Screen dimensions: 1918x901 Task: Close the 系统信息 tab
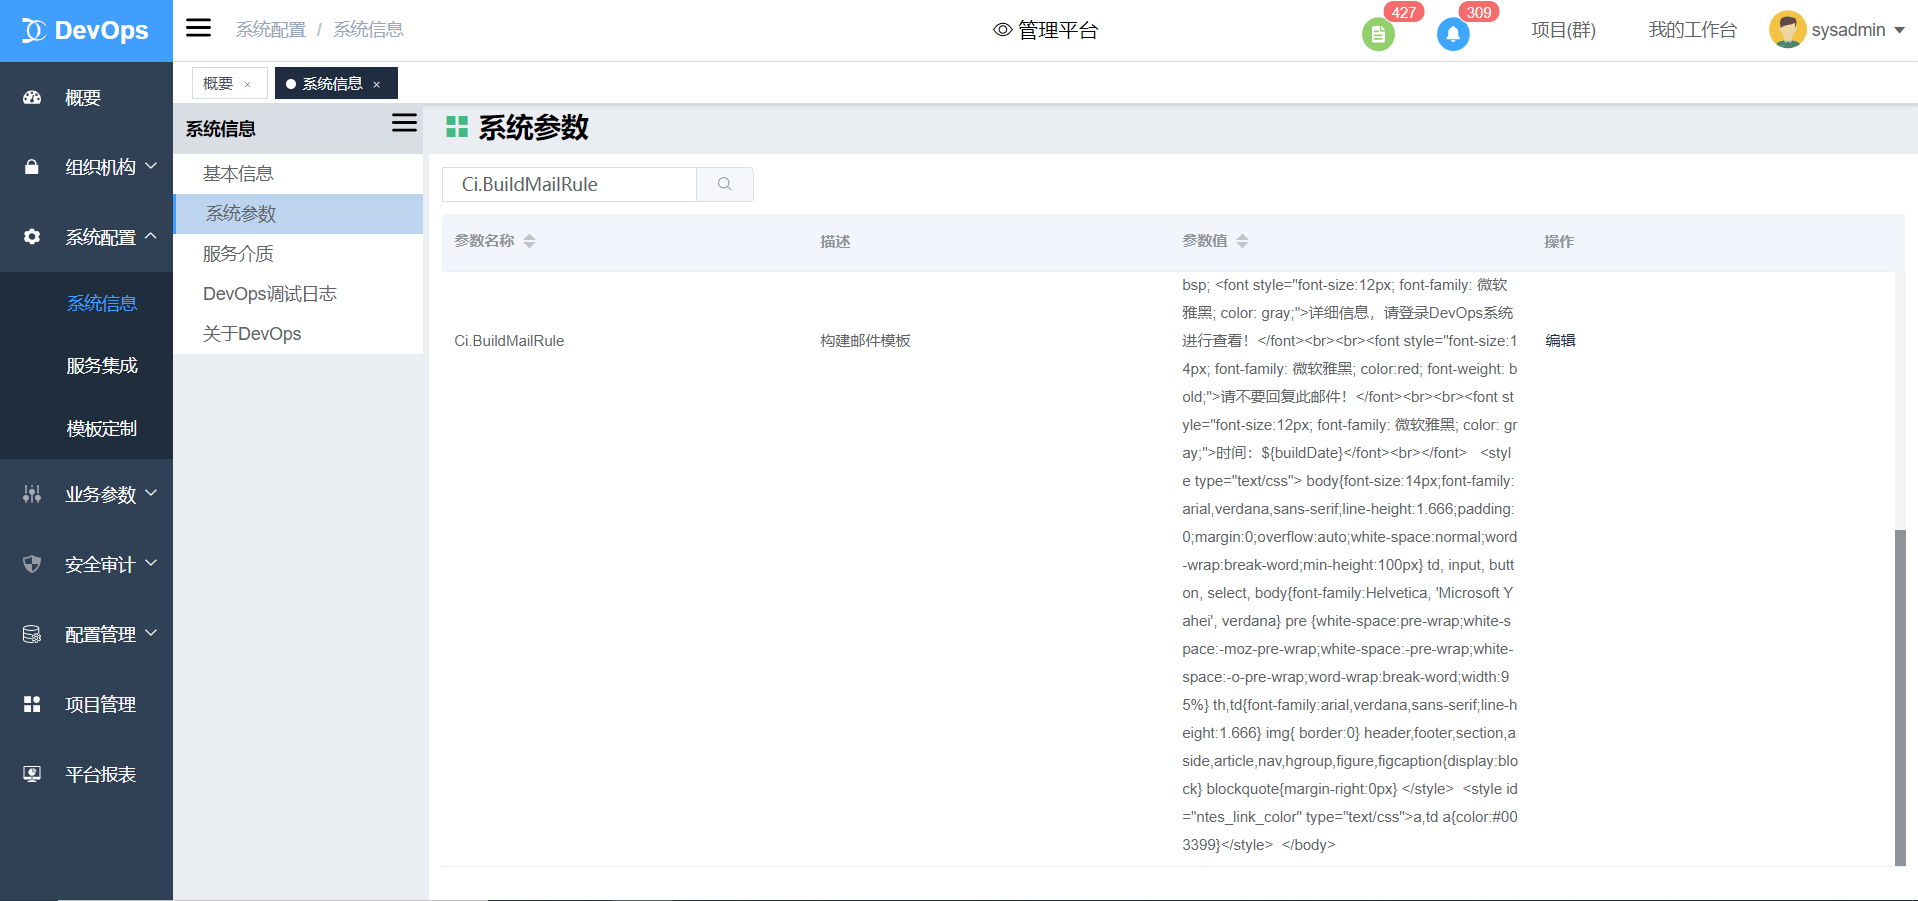[x=377, y=85]
